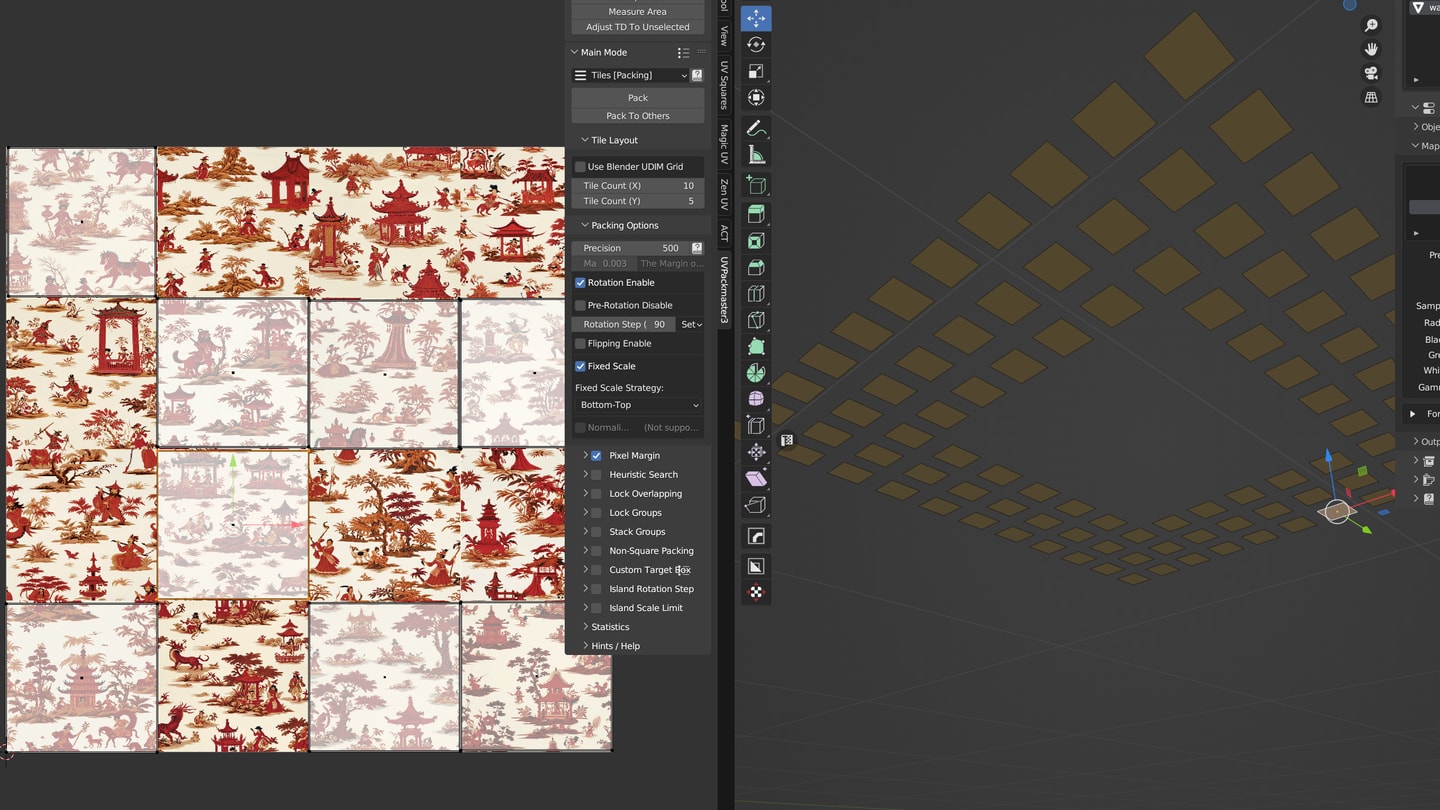Collapse the Main Mode panel
The image size is (1440, 810).
[x=575, y=52]
